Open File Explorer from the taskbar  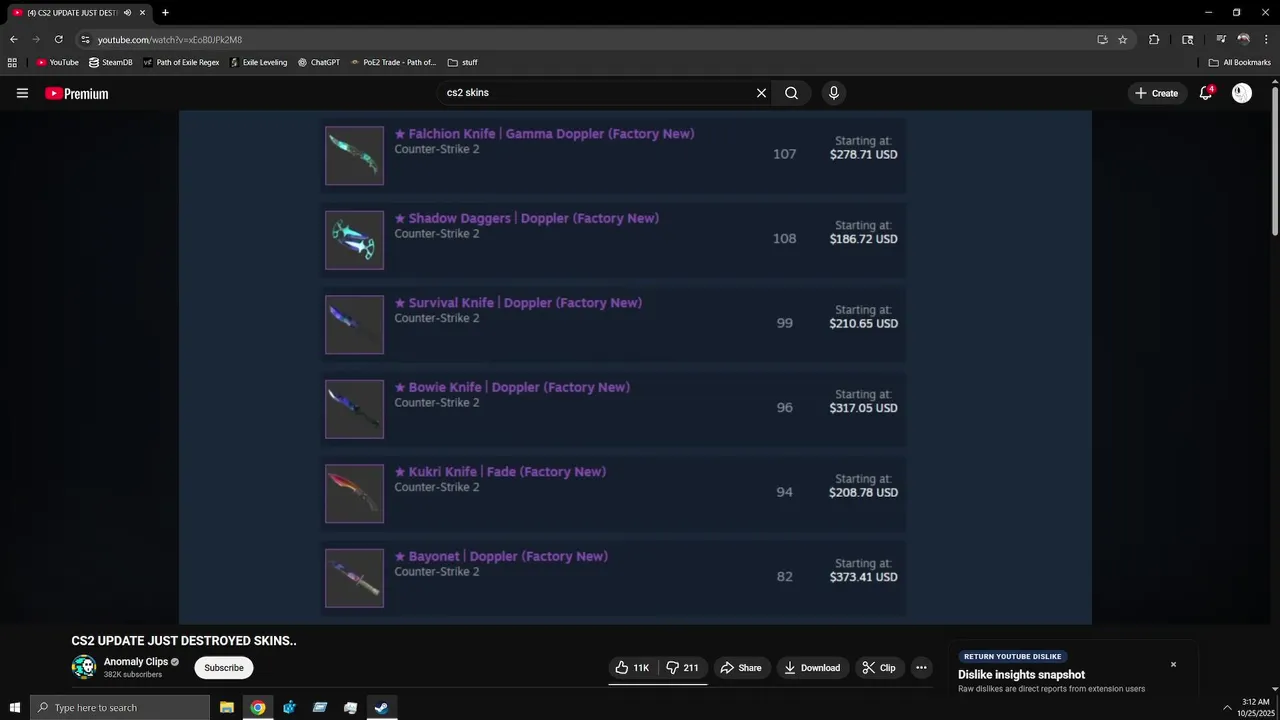click(x=227, y=708)
